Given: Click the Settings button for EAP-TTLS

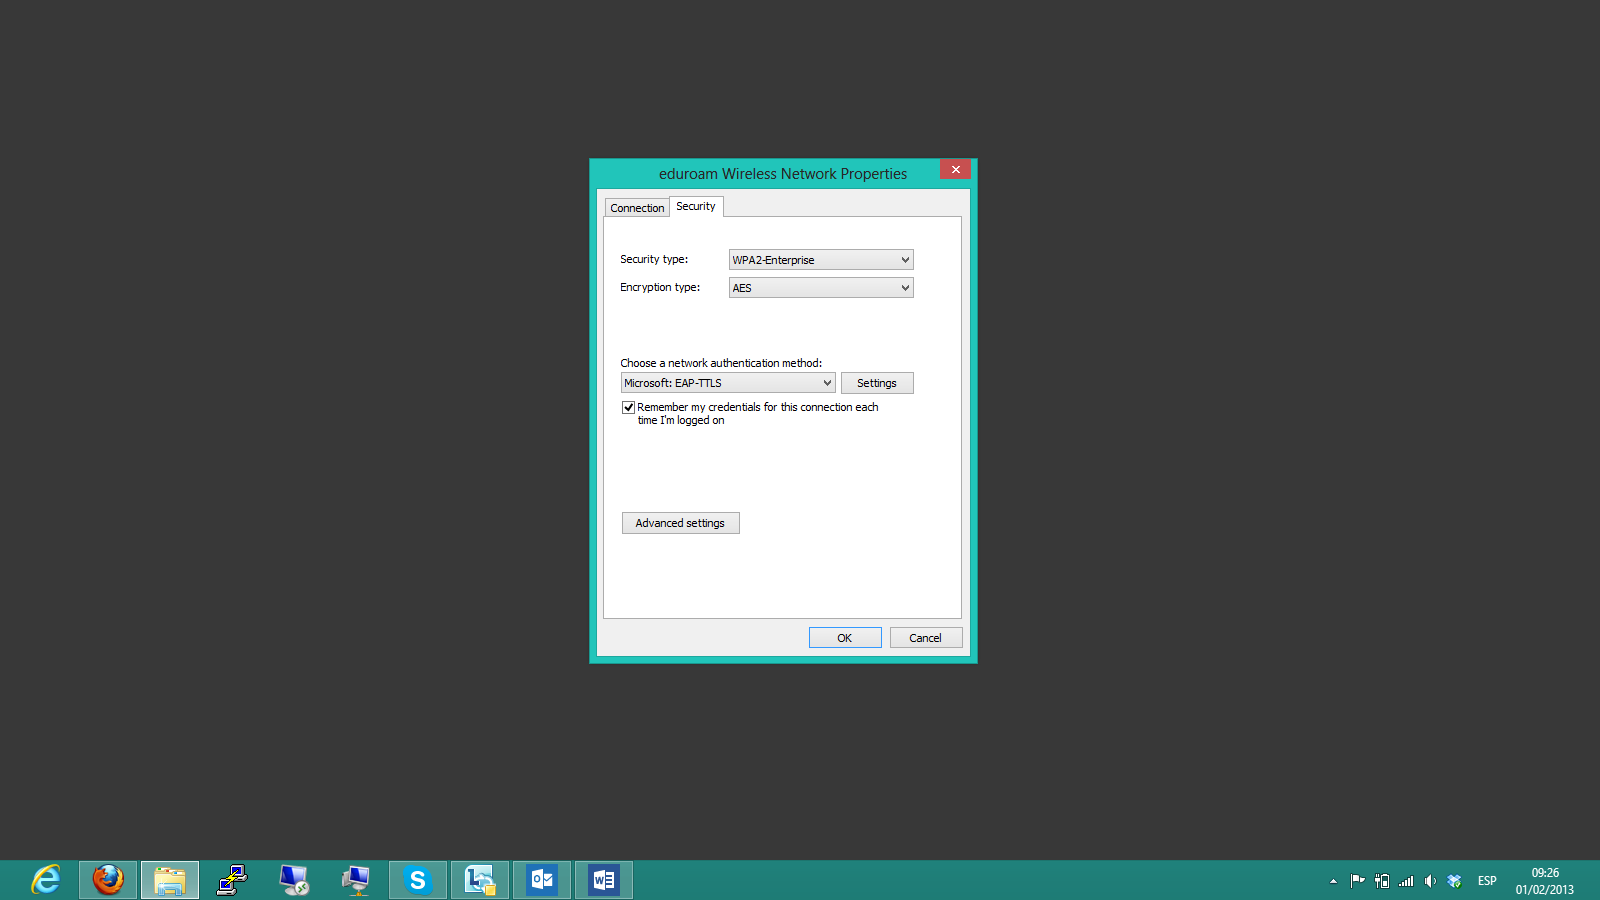Looking at the screenshot, I should tap(877, 383).
